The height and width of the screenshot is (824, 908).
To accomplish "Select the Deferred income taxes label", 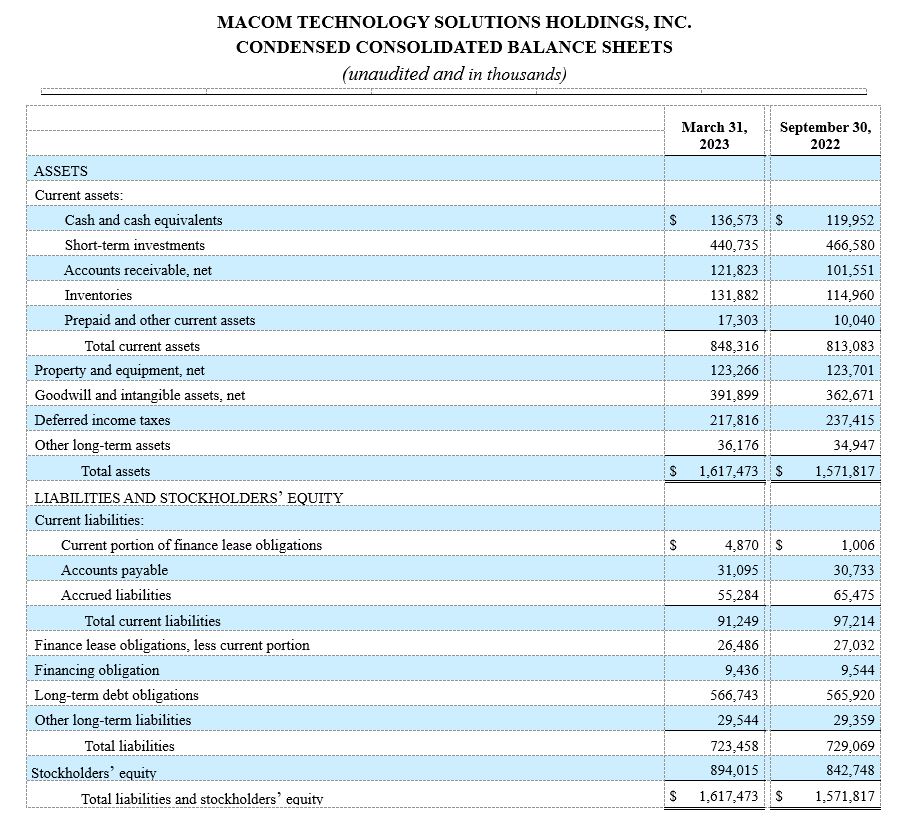I will 102,420.
